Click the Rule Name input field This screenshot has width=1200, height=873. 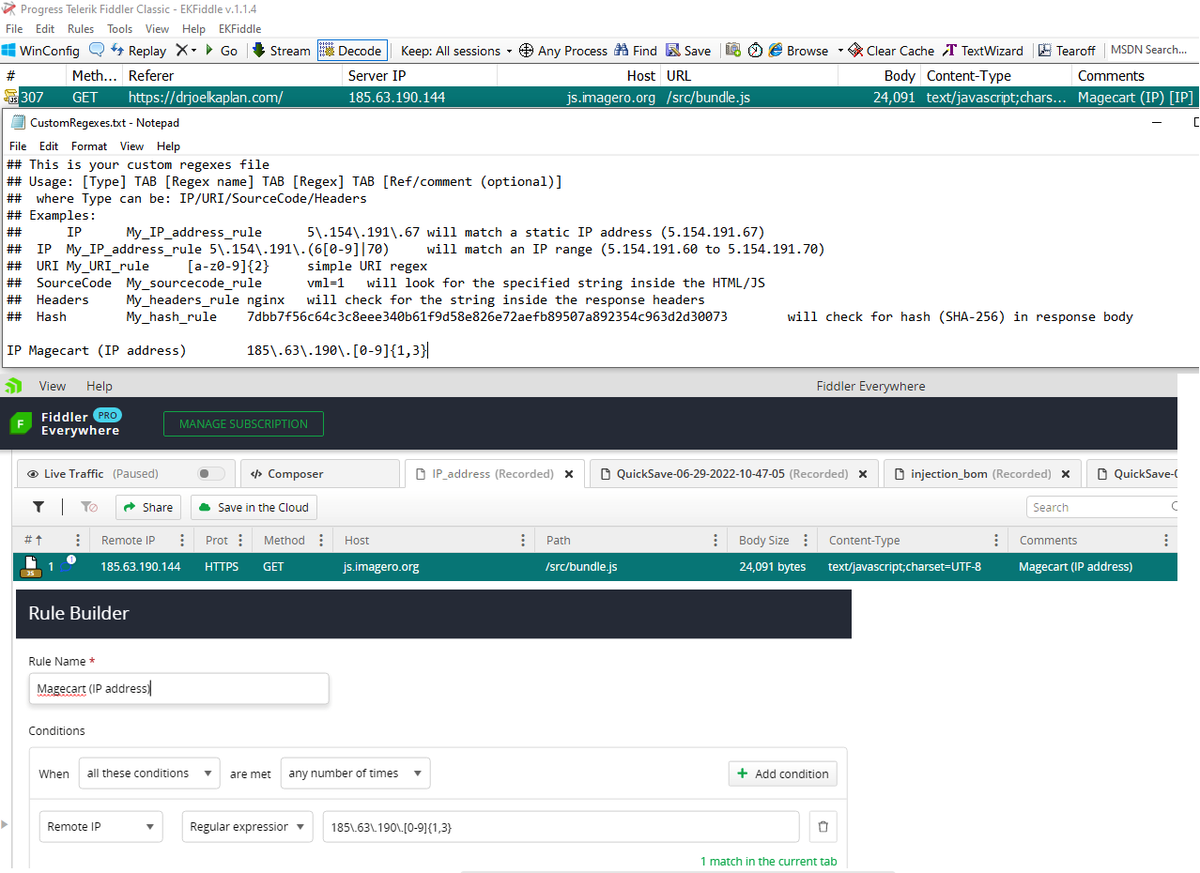[x=178, y=688]
